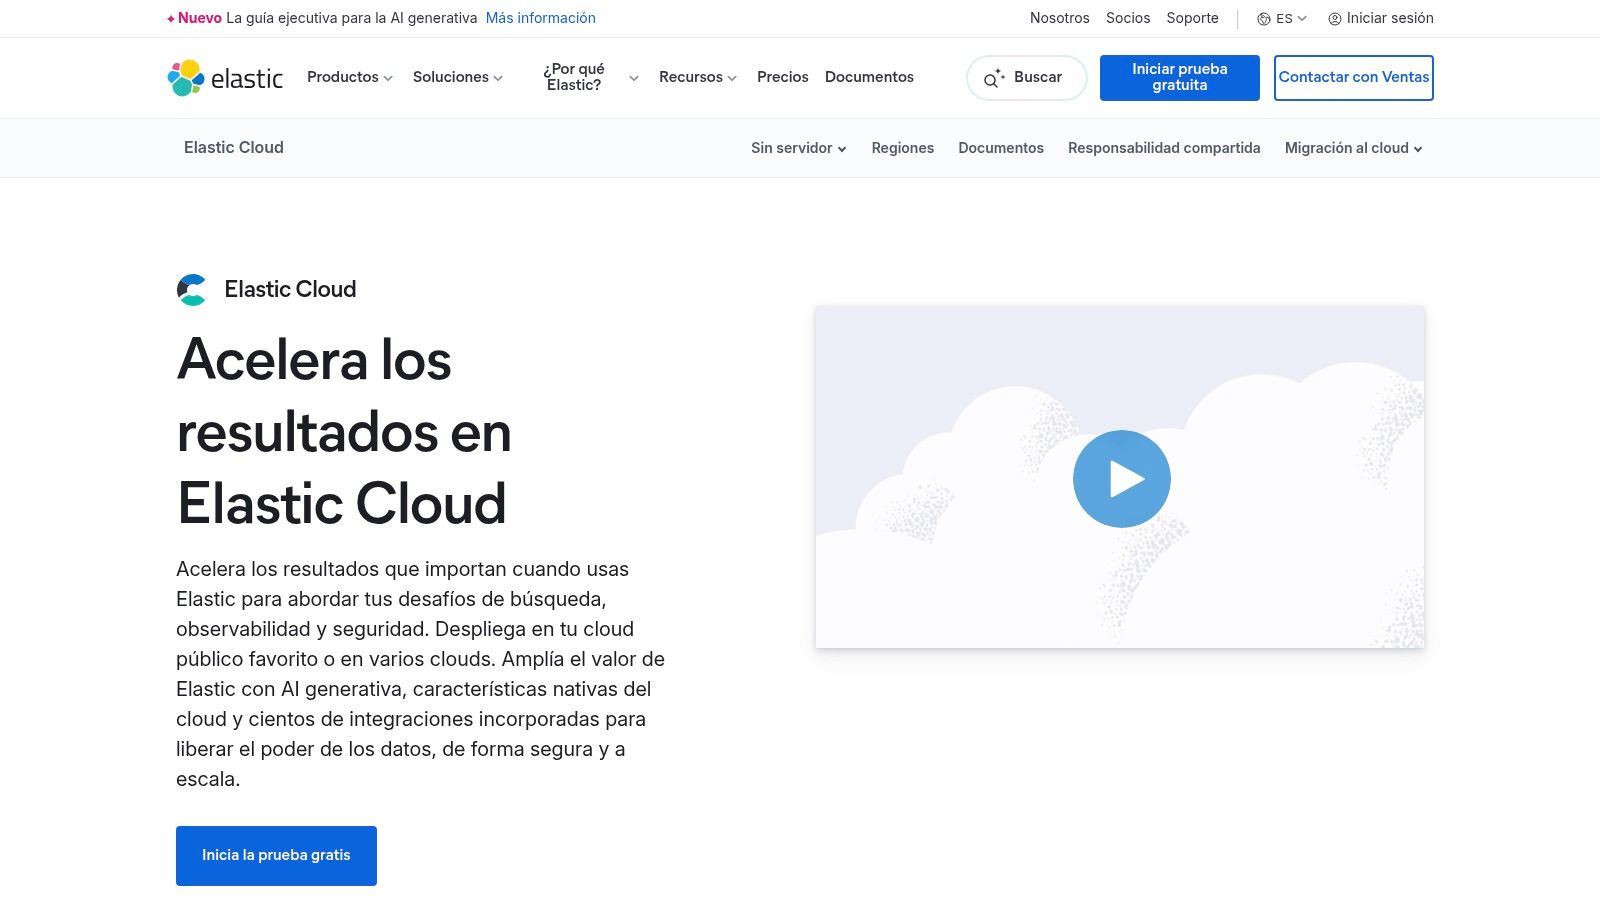Click the Elastic logo in the header
This screenshot has height=900, width=1600.
225,78
